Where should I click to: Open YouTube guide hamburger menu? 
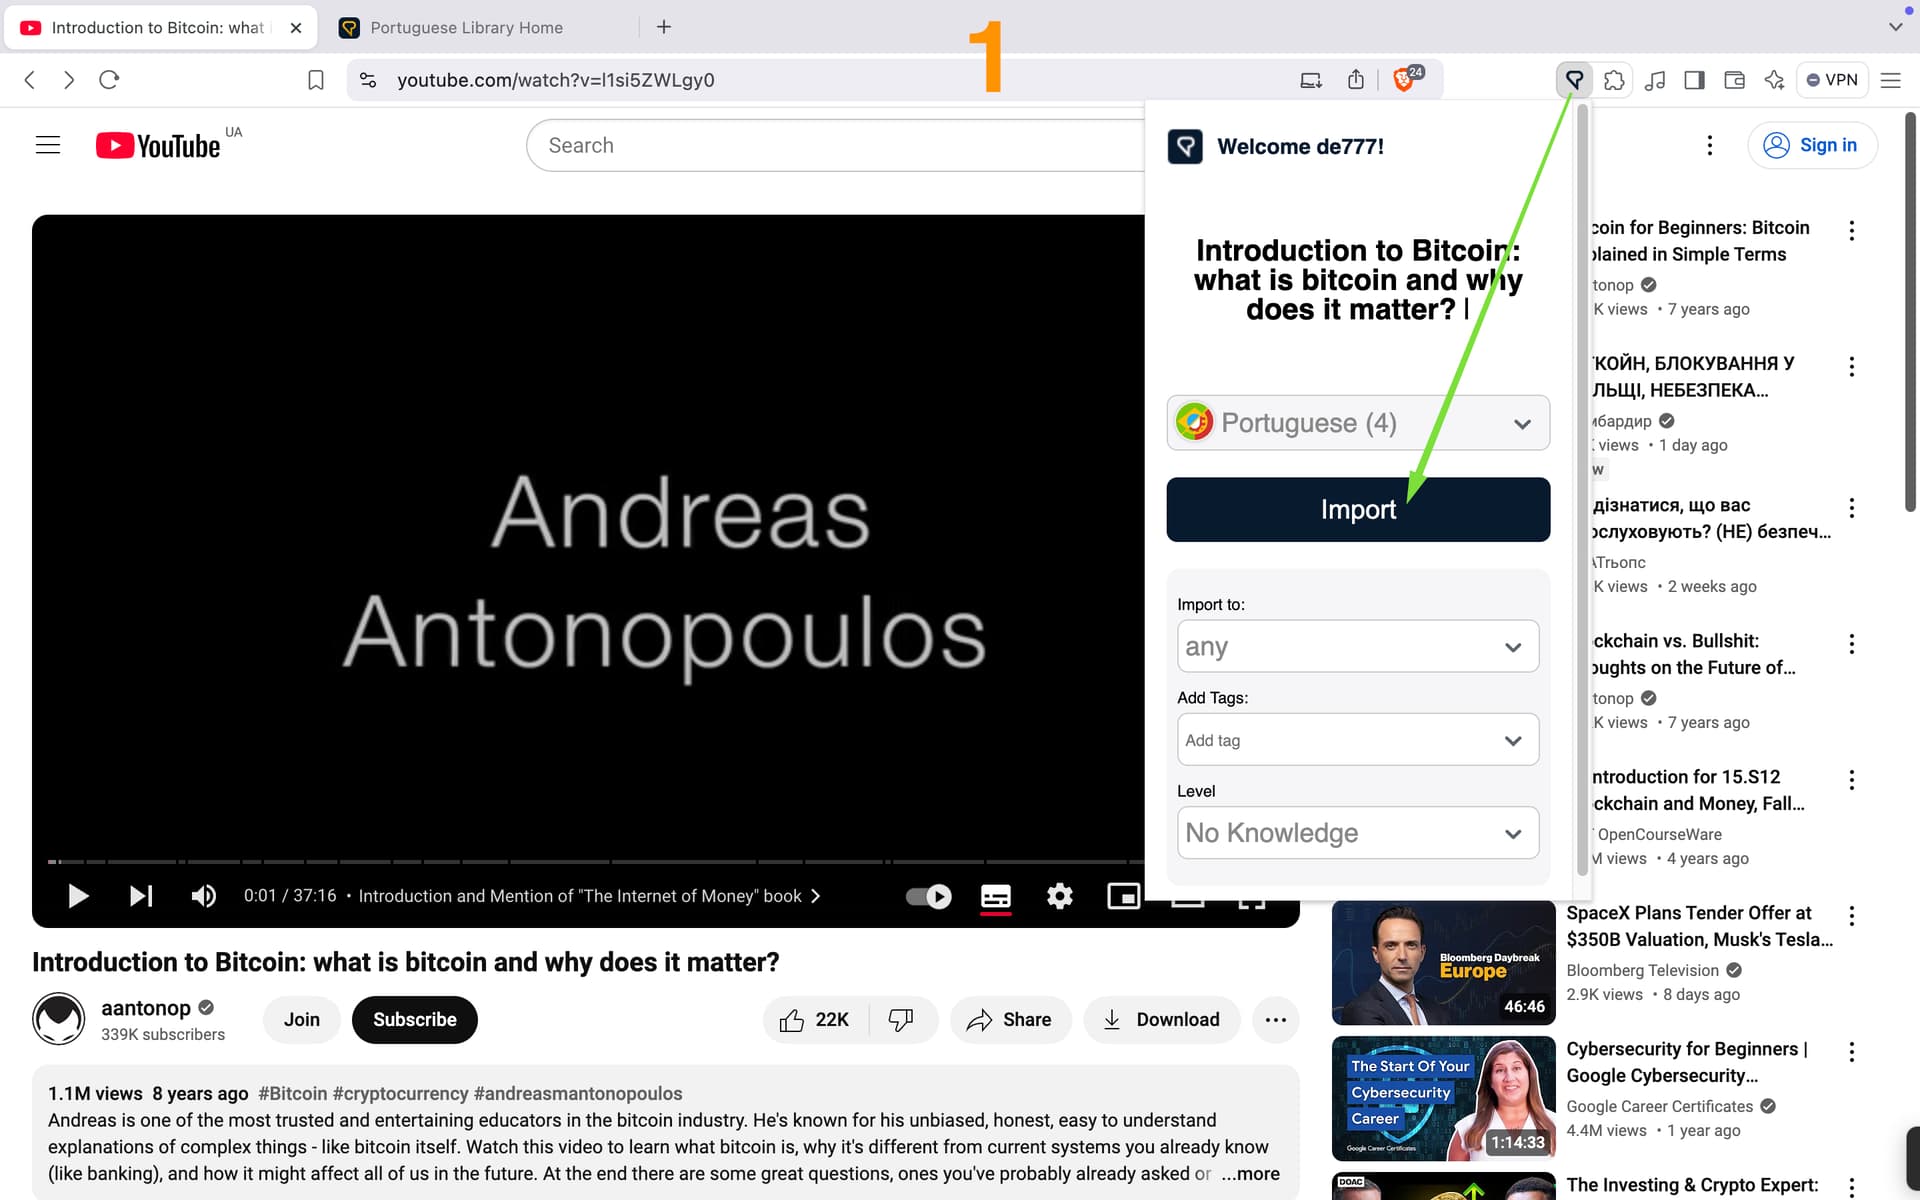coord(48,145)
